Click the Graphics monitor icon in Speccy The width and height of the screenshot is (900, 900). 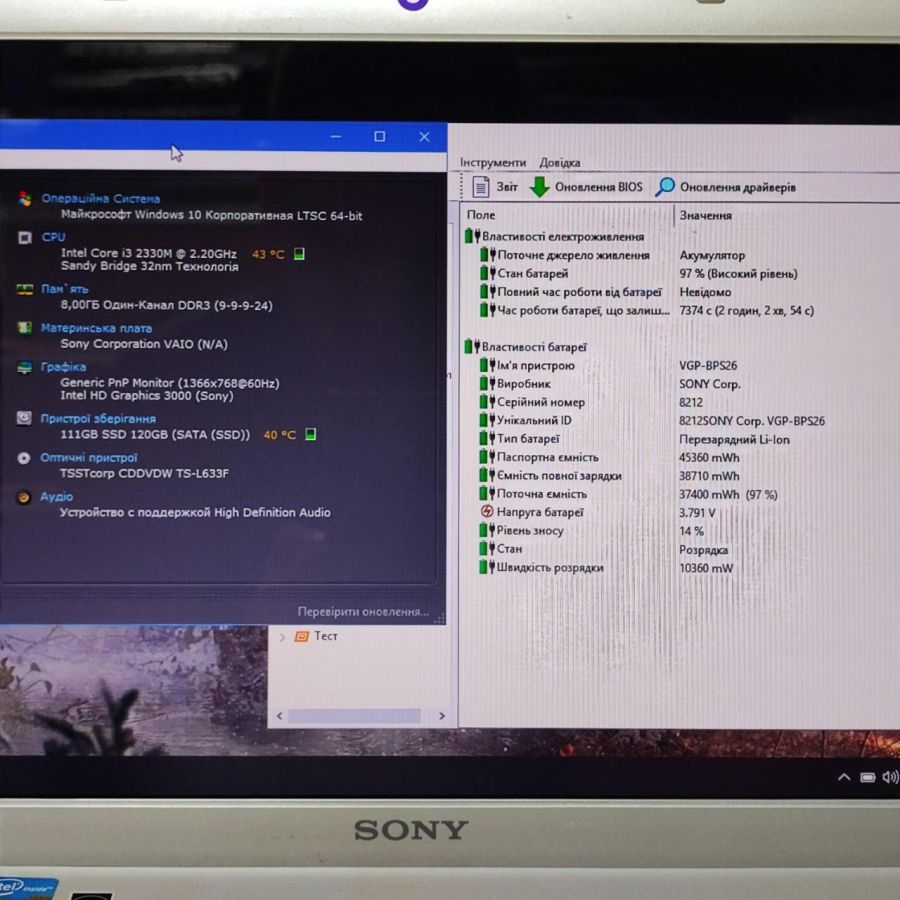24,367
